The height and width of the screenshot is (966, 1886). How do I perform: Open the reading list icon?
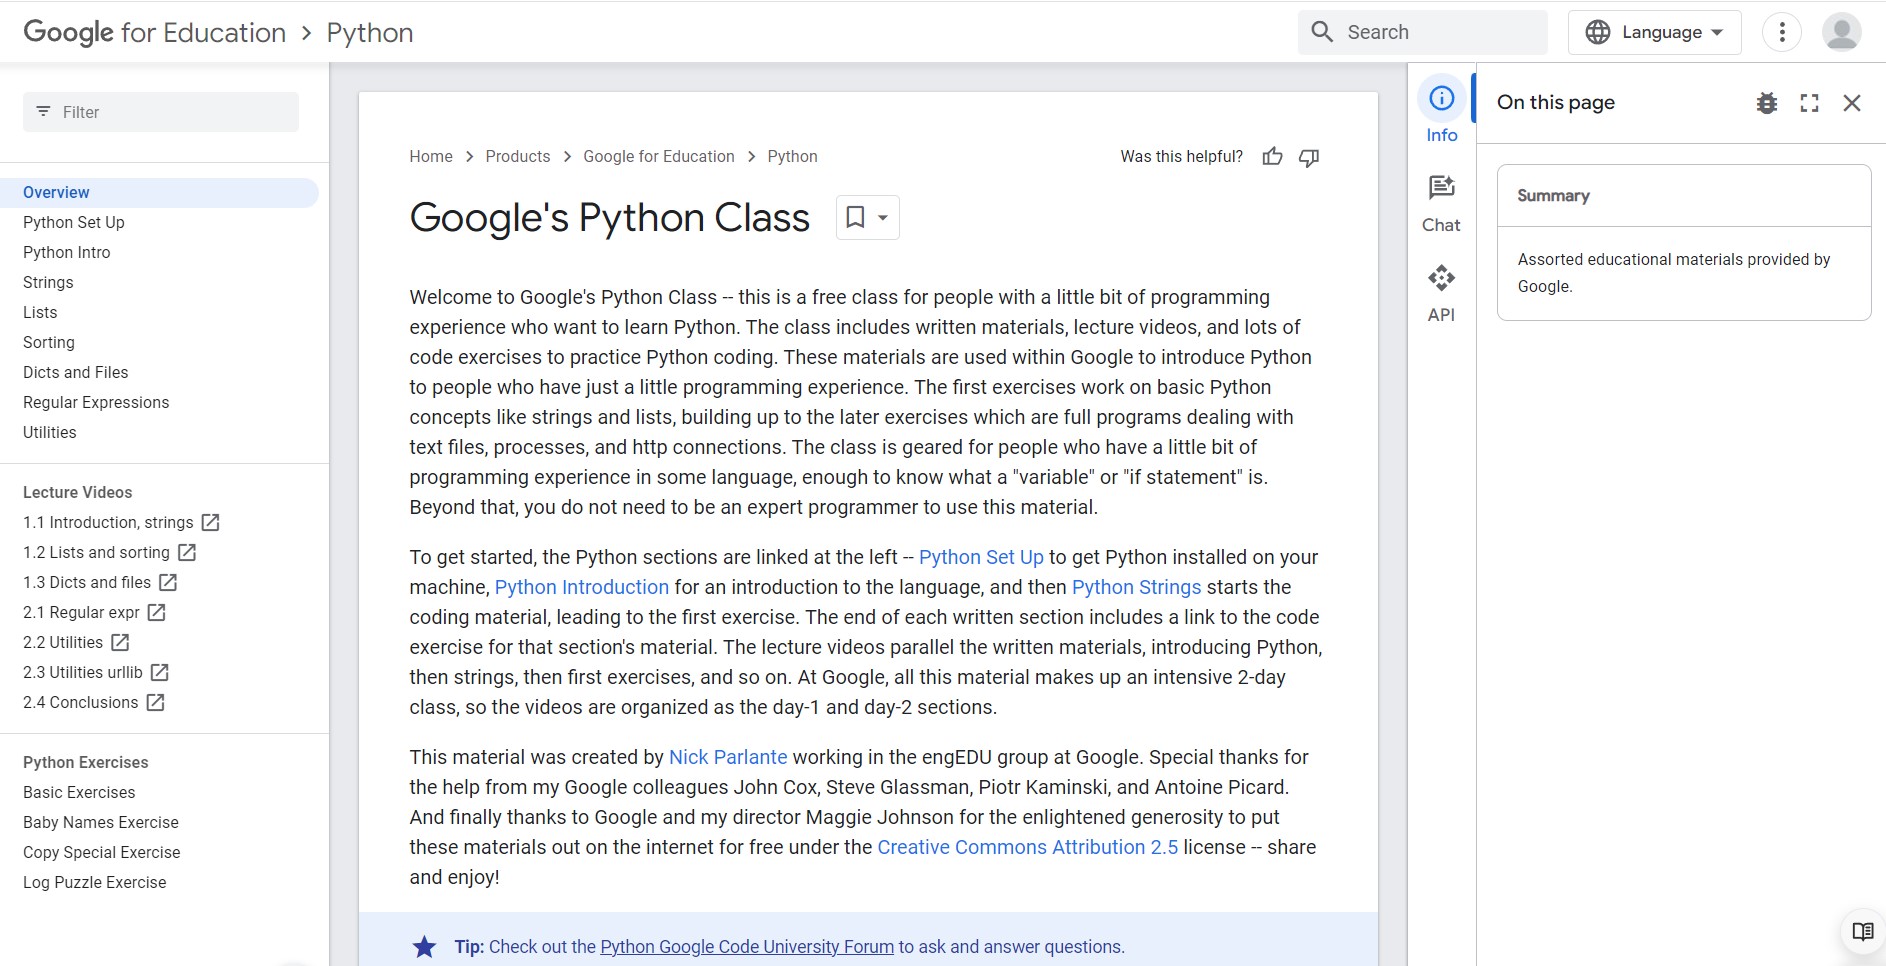click(1863, 932)
